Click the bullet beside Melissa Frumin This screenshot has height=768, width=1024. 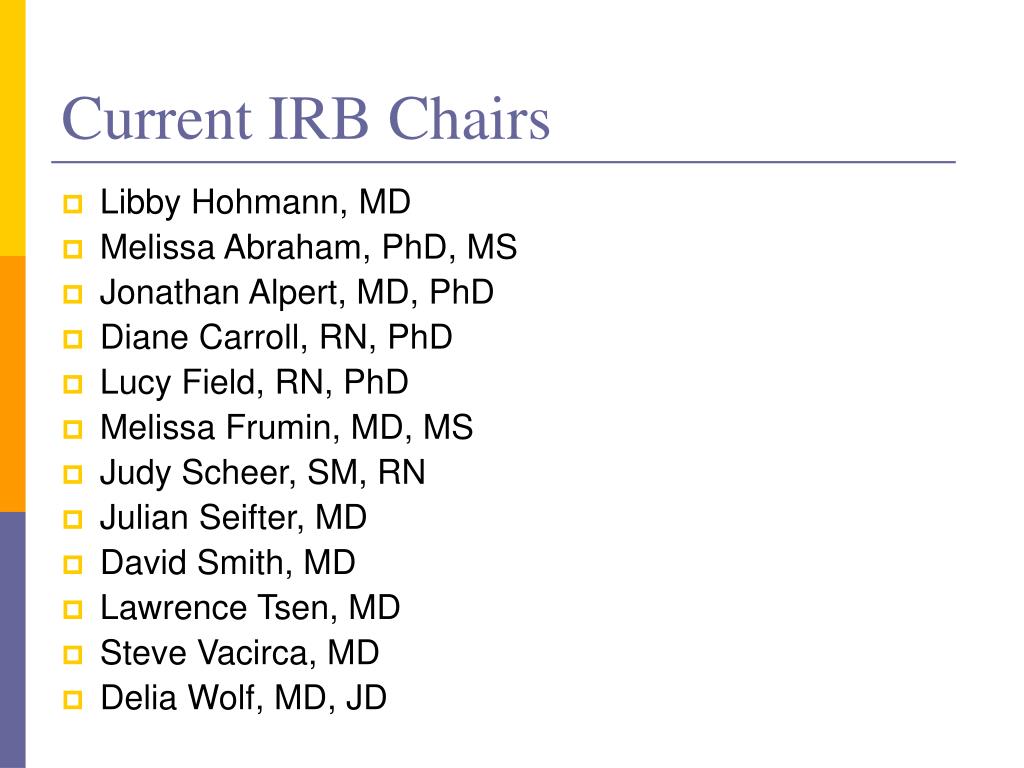click(x=73, y=430)
